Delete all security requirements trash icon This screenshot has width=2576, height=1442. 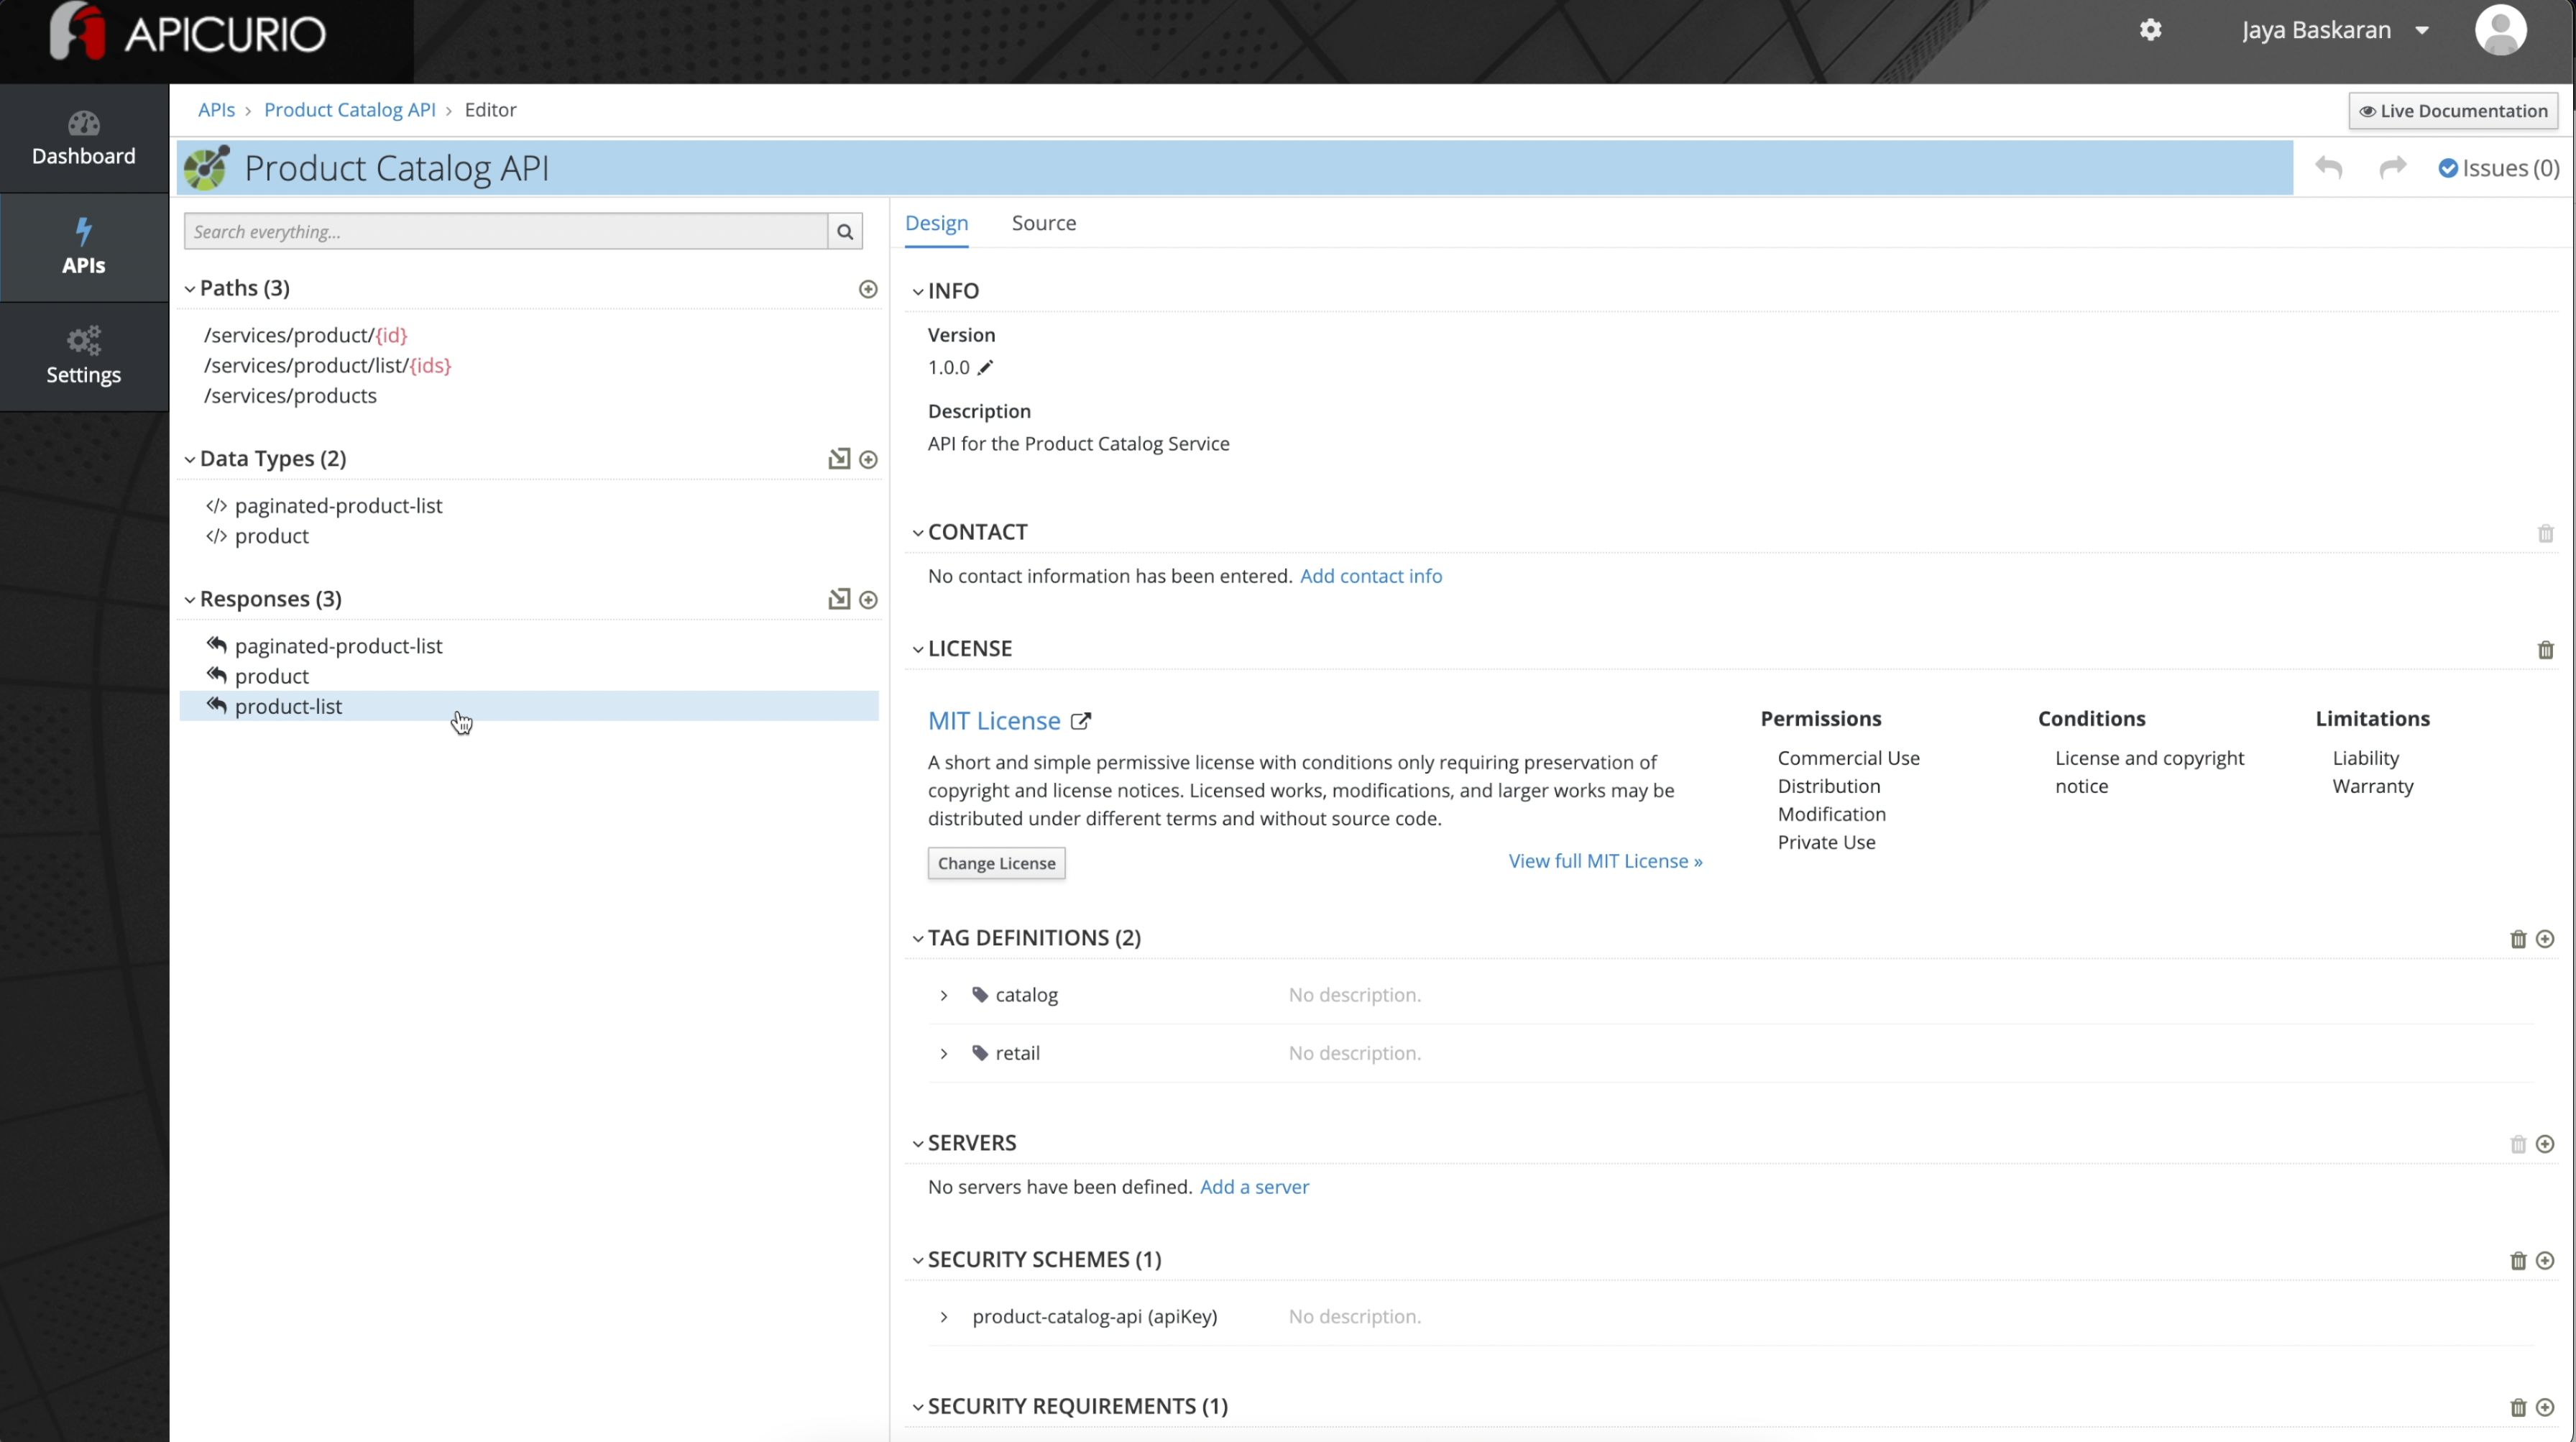click(2518, 1408)
